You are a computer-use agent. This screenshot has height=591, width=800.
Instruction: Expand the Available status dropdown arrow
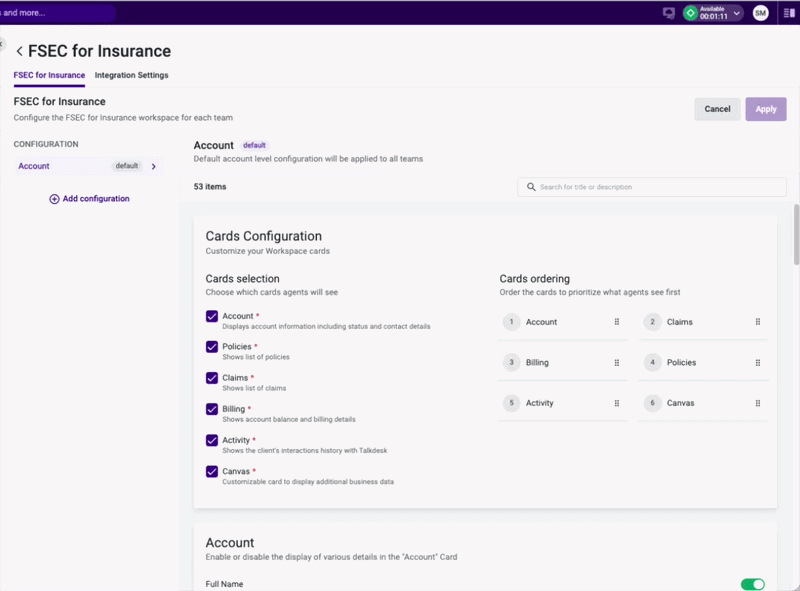[x=736, y=13]
